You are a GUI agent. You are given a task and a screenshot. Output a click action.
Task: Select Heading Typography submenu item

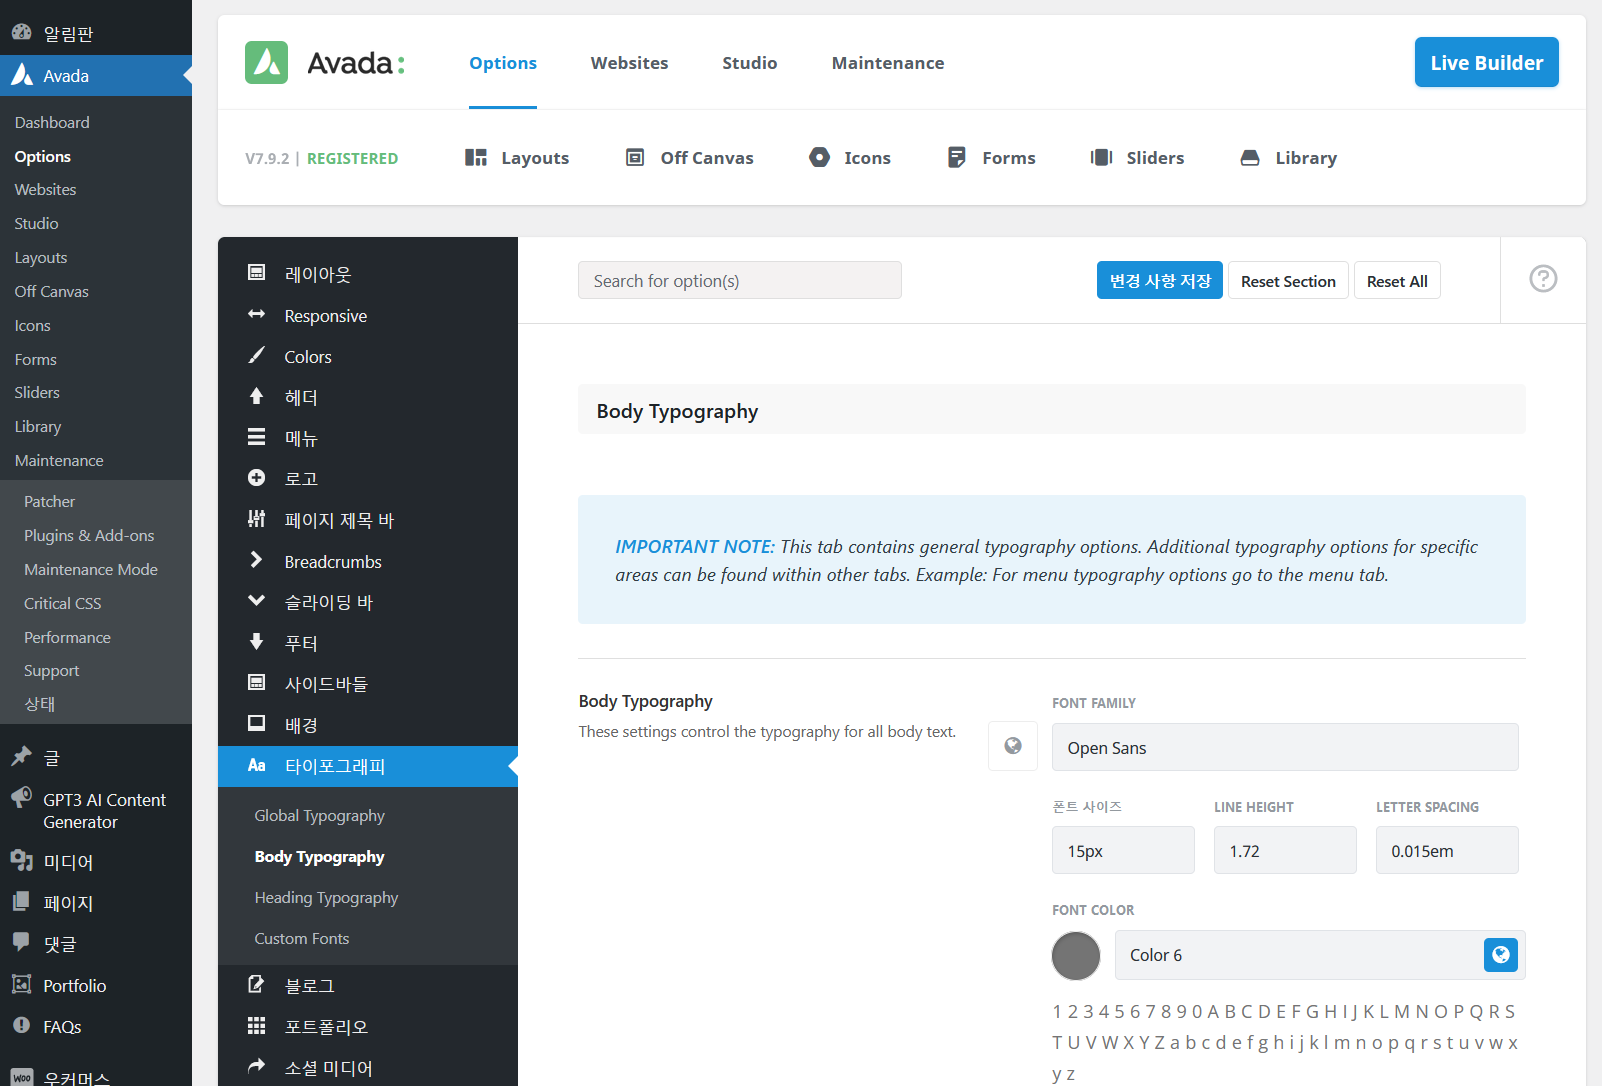[326, 897]
